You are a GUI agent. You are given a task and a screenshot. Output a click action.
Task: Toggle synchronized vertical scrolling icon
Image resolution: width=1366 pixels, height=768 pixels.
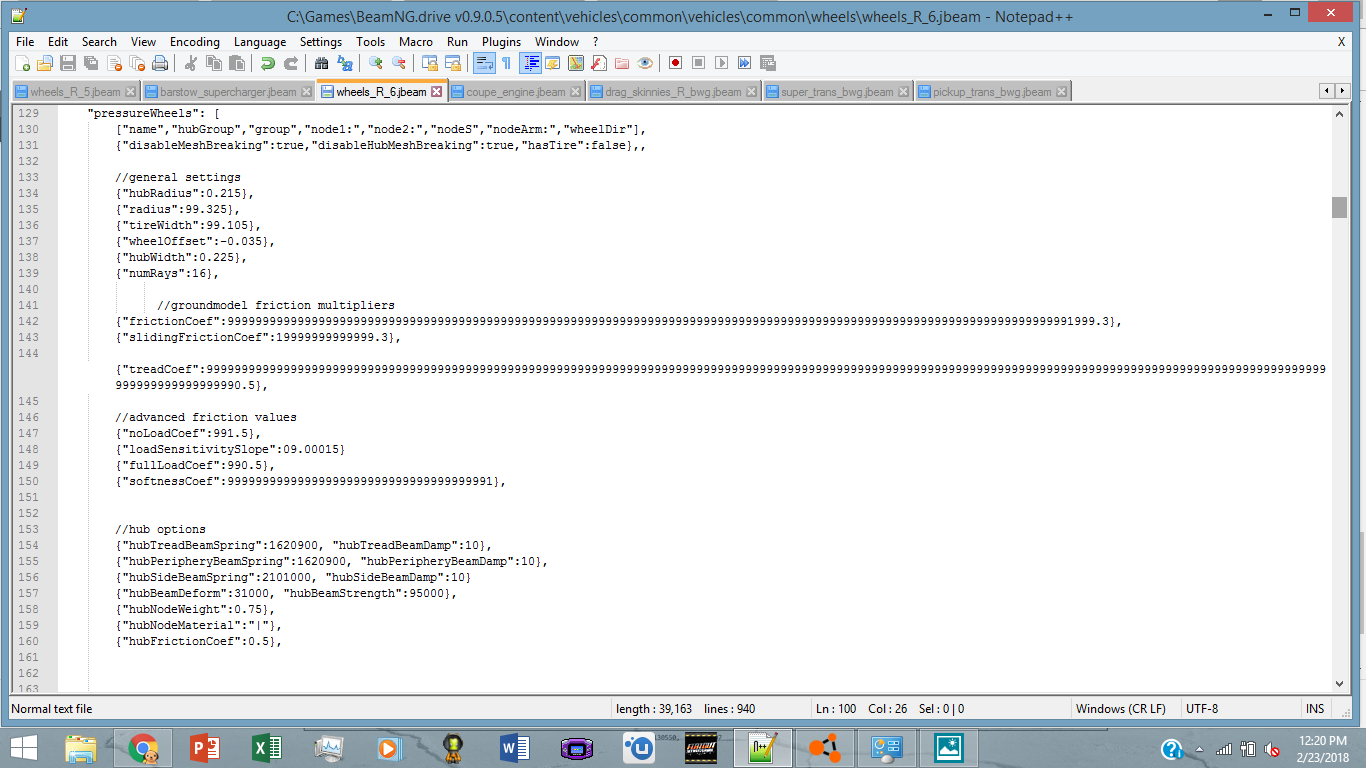point(430,63)
